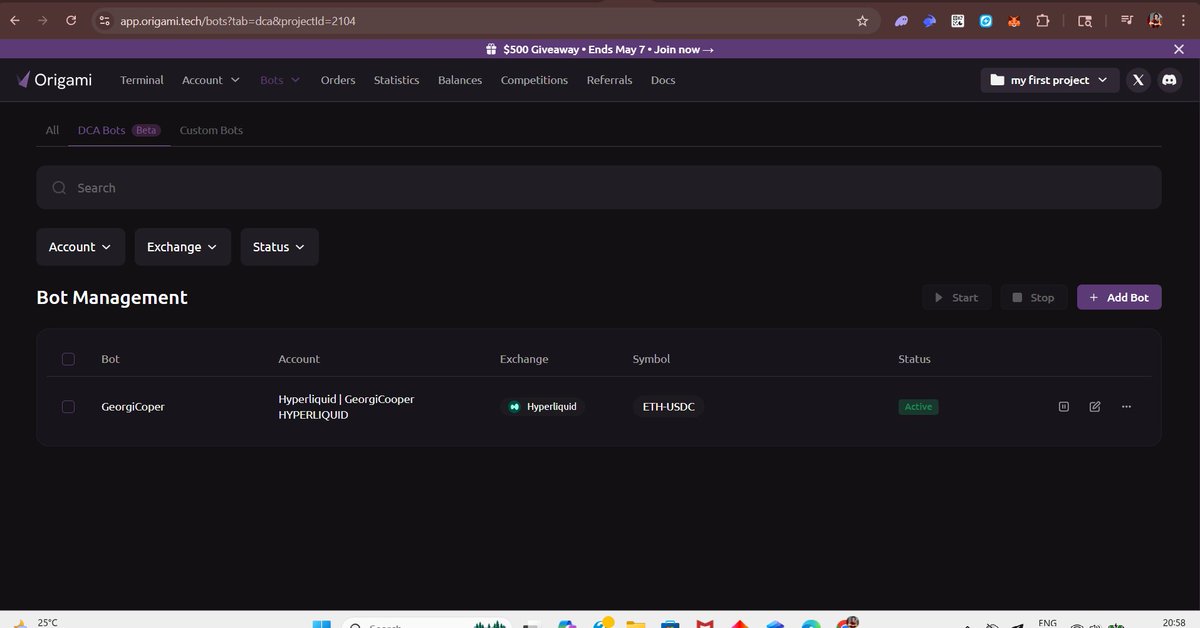Open the Extensions puzzle menu
Image resolution: width=1200 pixels, height=628 pixels.
1042,20
